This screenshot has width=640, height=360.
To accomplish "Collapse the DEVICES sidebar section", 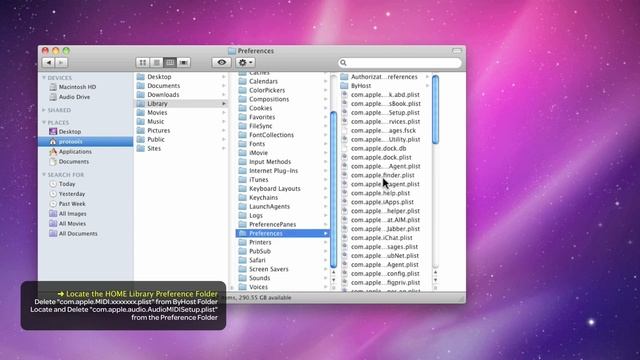I will (x=44, y=78).
